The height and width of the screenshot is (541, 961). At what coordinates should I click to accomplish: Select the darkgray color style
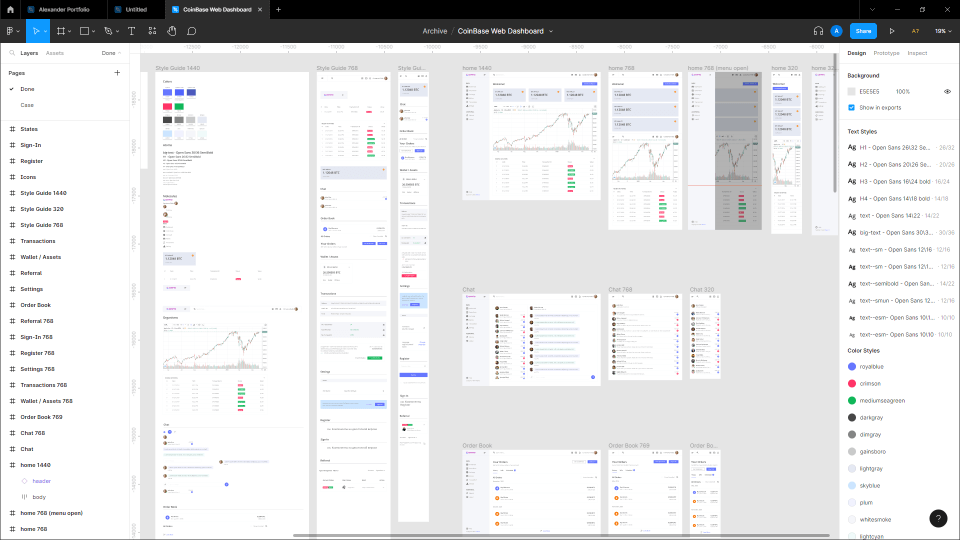point(871,417)
